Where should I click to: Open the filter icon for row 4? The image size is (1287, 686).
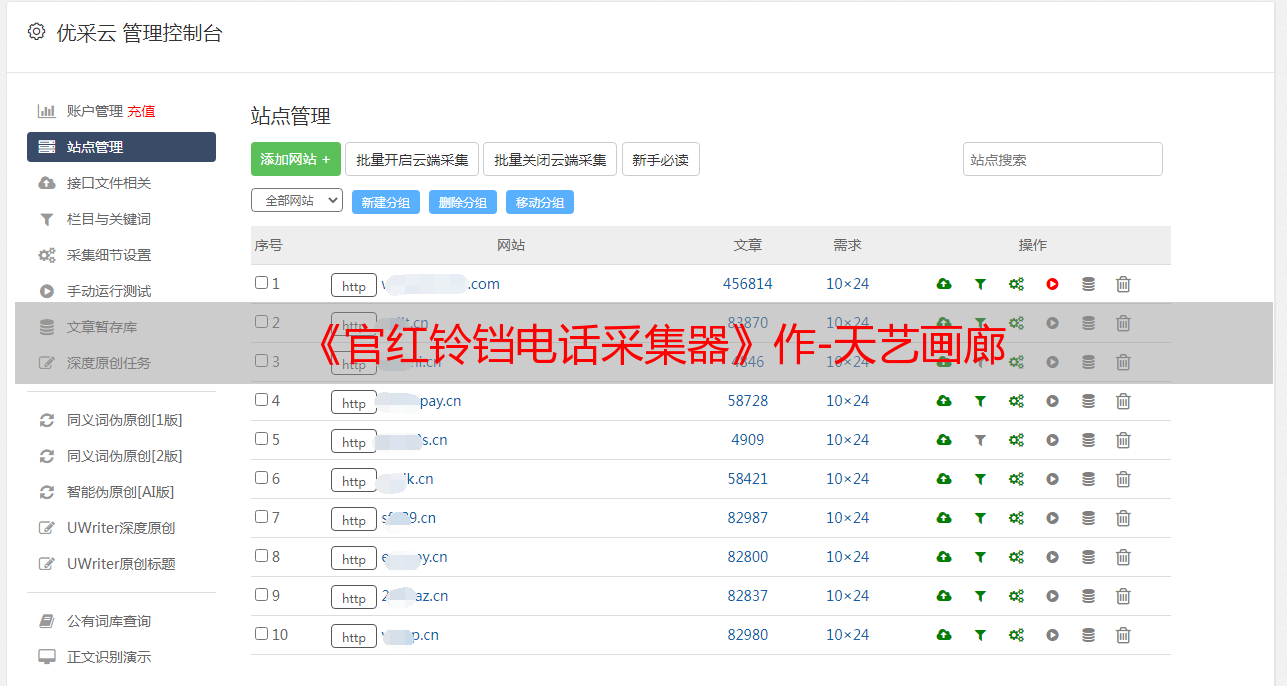(980, 401)
